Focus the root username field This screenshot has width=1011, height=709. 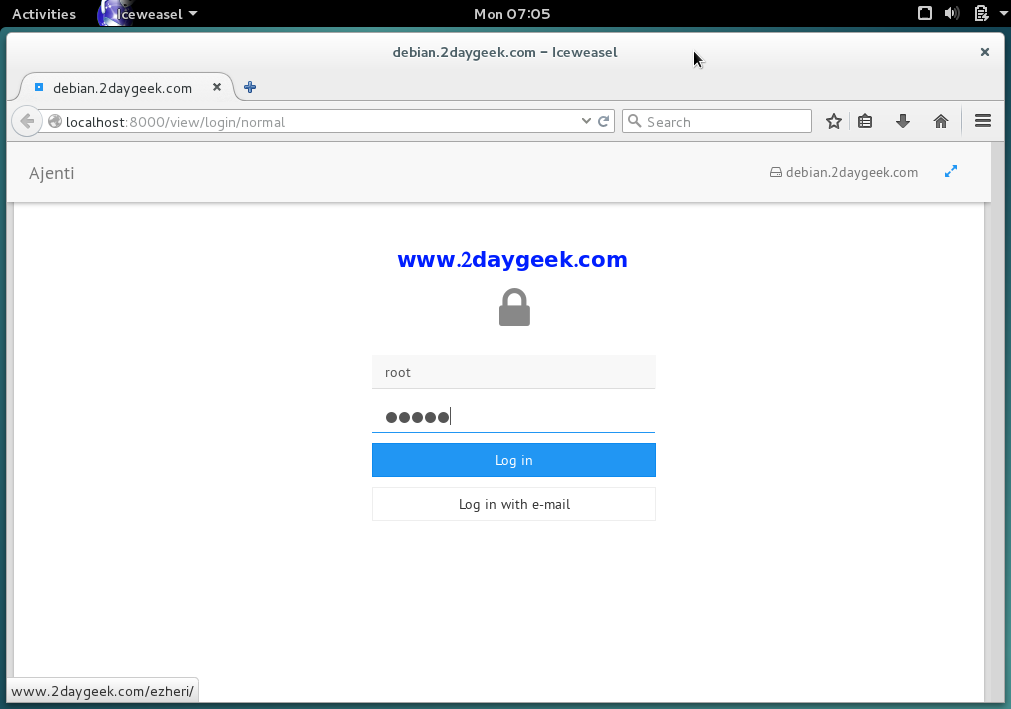tap(514, 372)
